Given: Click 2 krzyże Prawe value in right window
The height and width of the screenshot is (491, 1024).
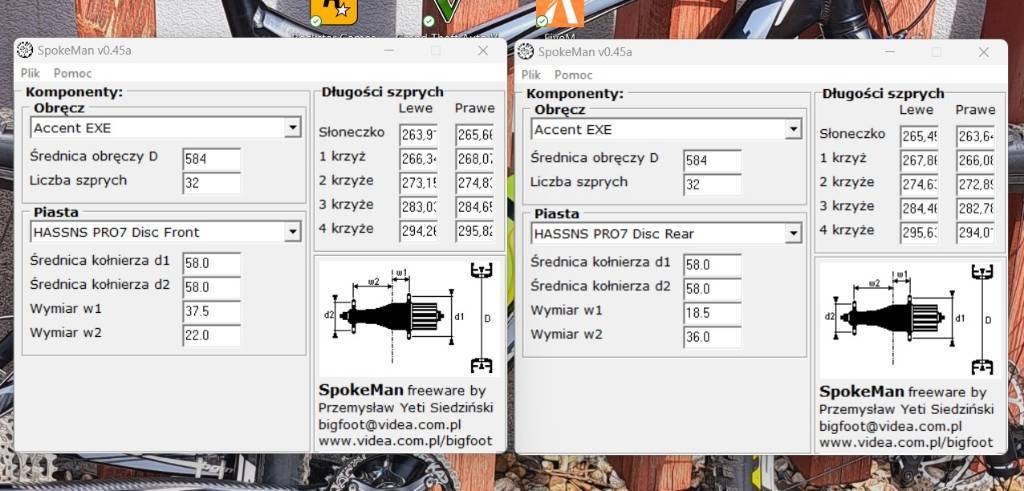Looking at the screenshot, I should [x=976, y=184].
